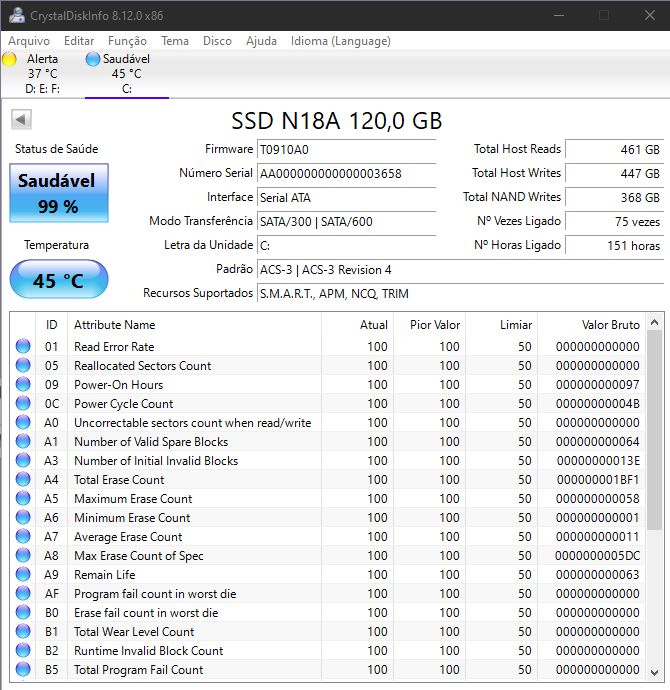This screenshot has height=690, width=670.
Task: Click the yellow Alerta disk status icon
Action: [9, 59]
